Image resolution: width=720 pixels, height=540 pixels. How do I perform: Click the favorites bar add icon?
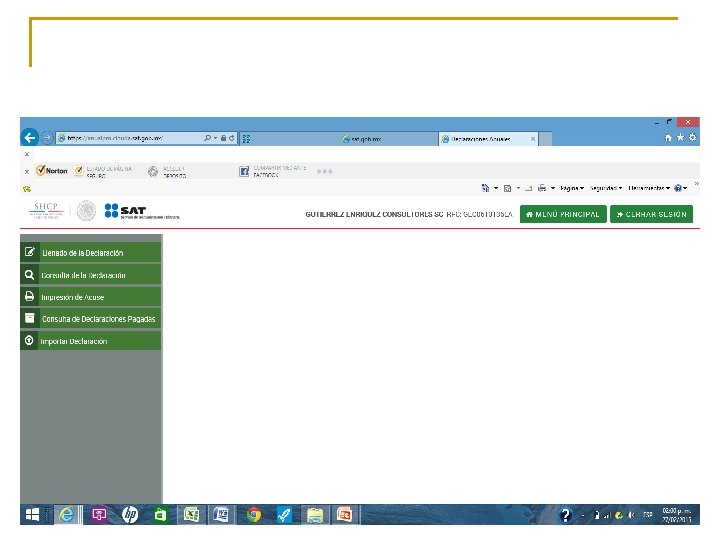point(27,189)
